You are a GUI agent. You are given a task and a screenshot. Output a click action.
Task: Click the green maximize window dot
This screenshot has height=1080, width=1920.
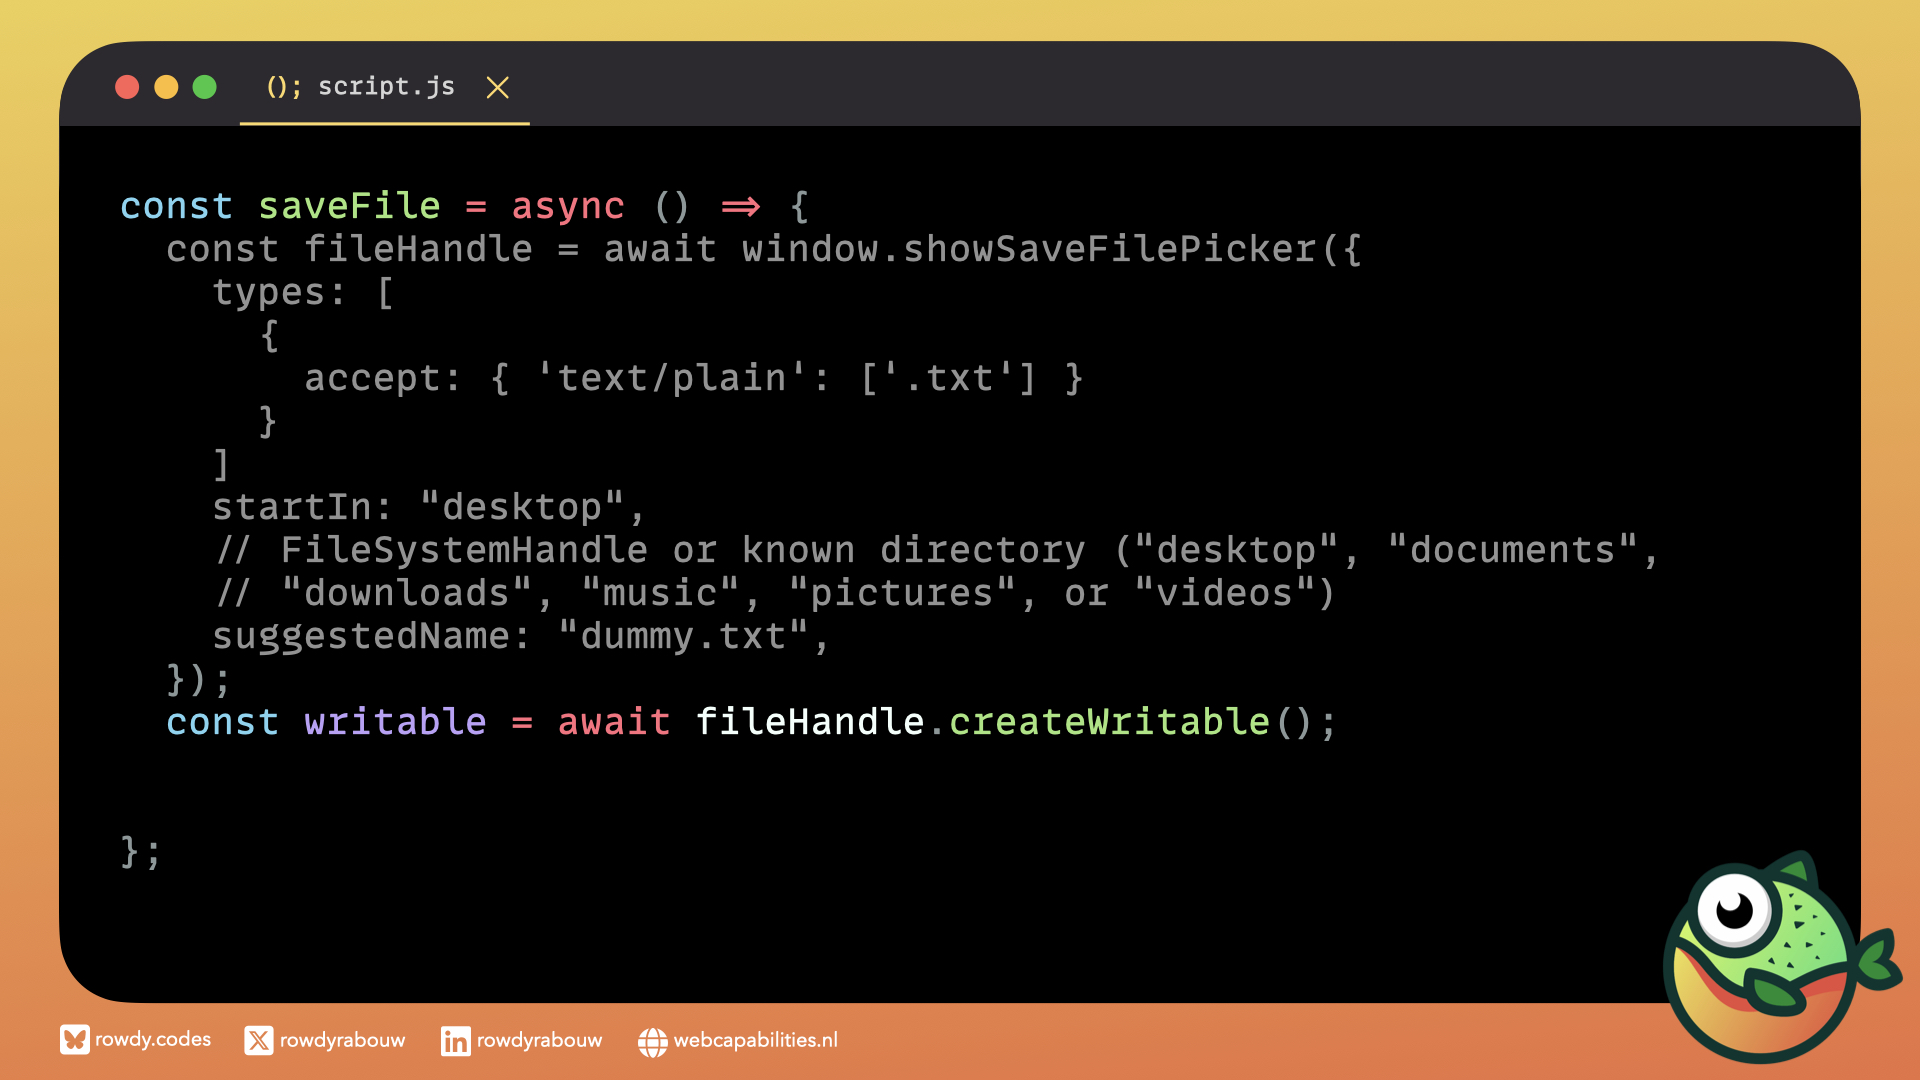point(205,87)
